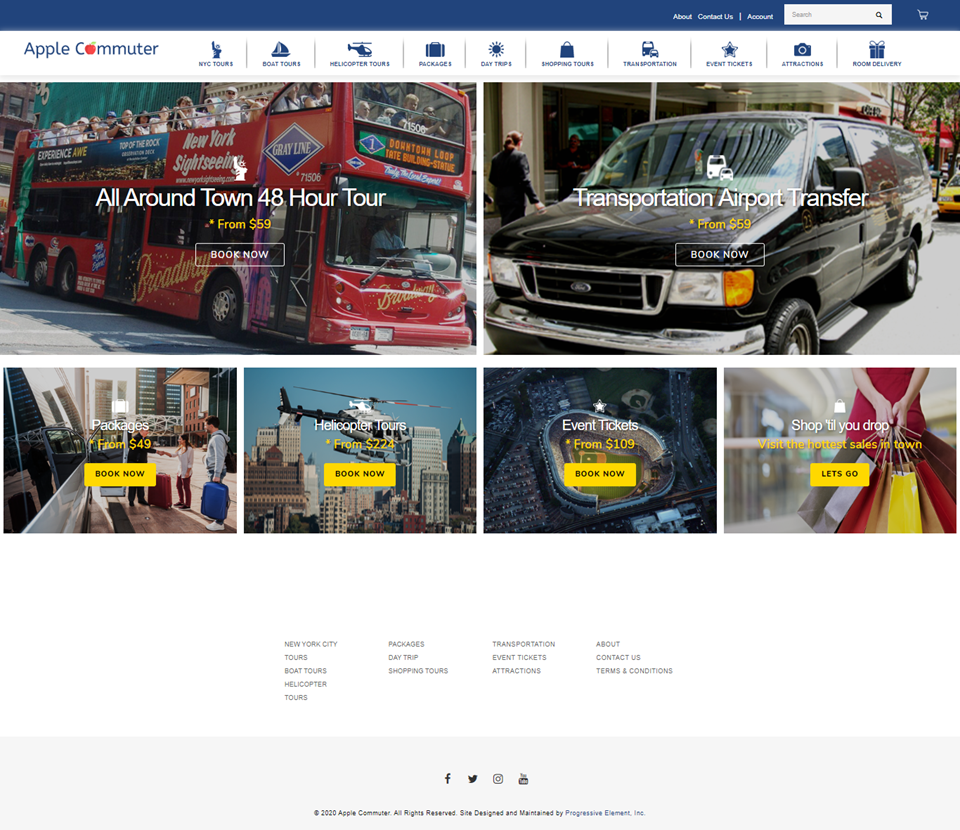Click the Lets Go shopping button

click(x=839, y=474)
